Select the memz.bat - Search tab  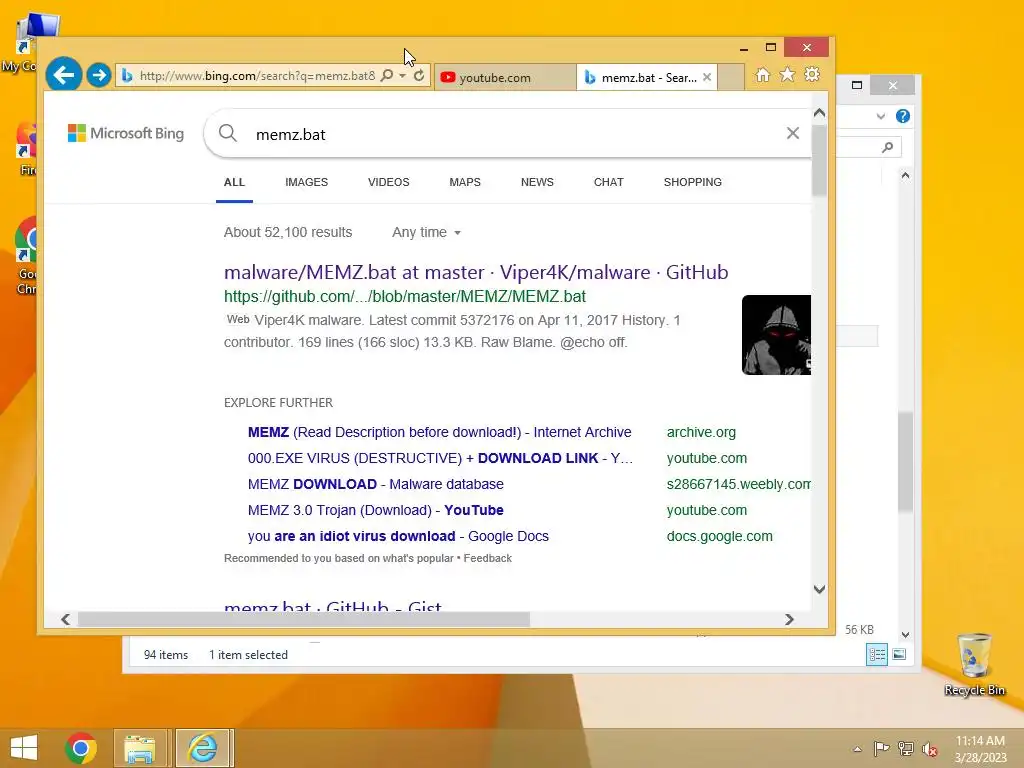(647, 77)
